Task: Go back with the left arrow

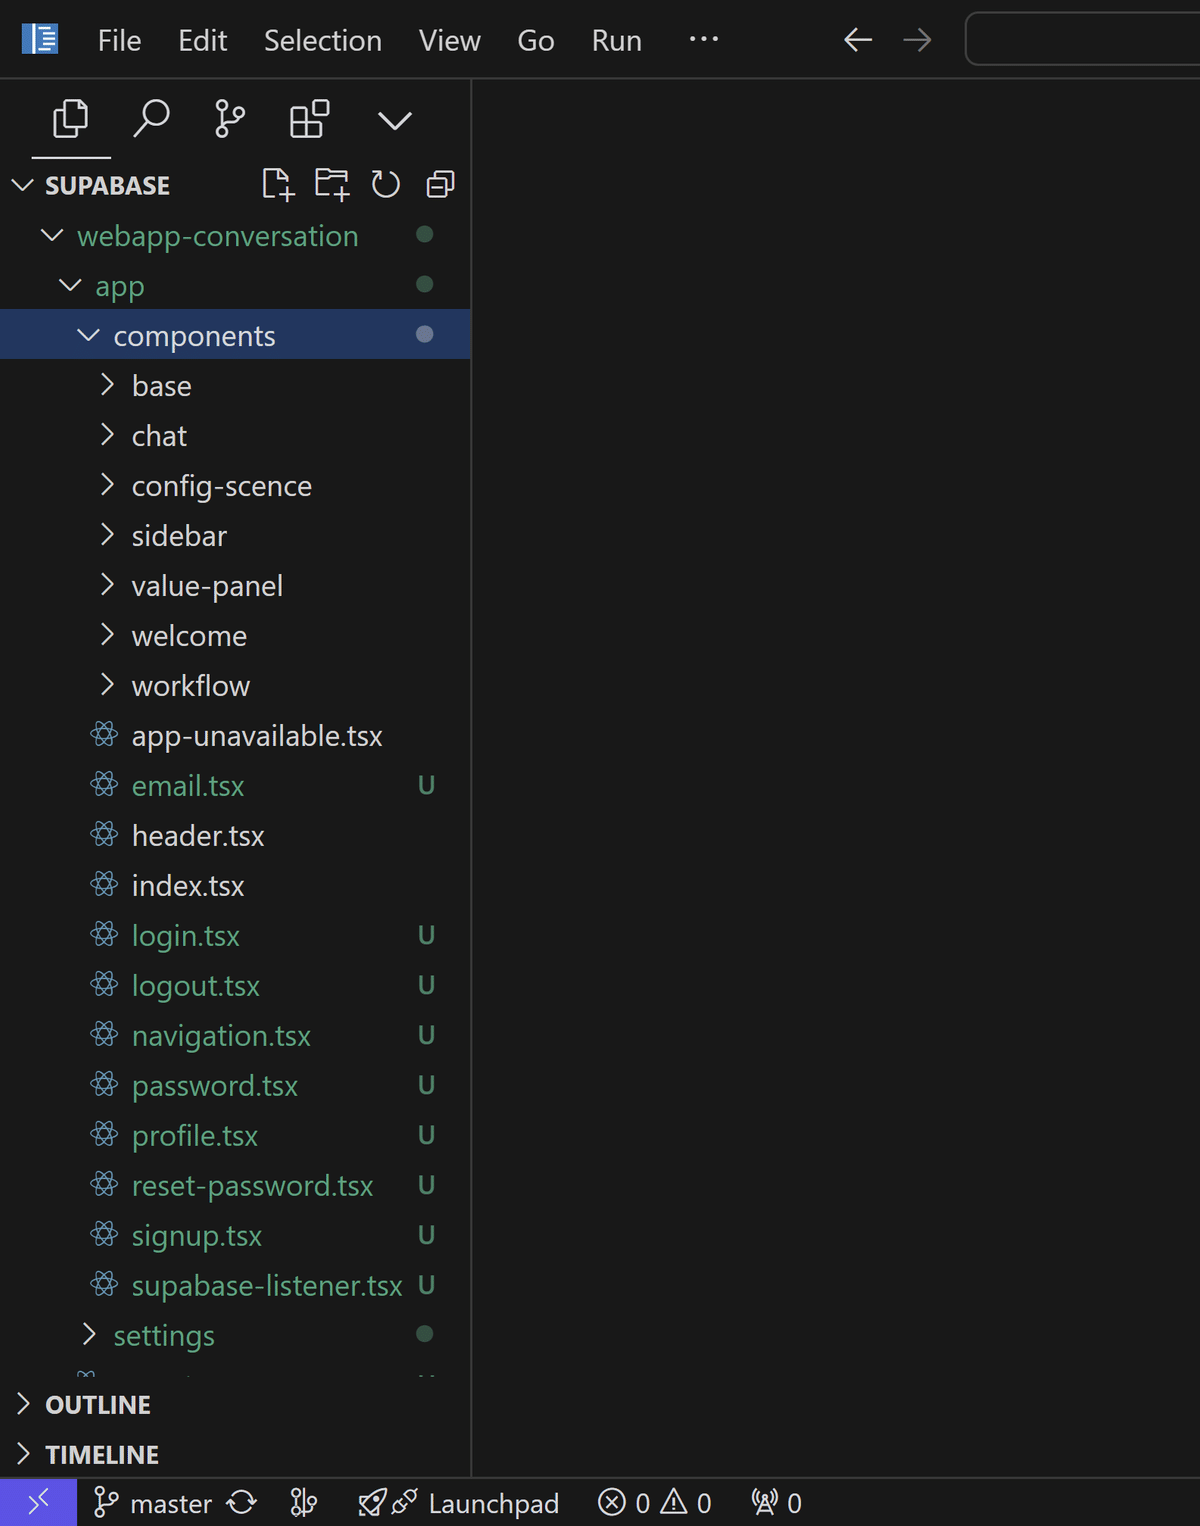Action: point(858,40)
